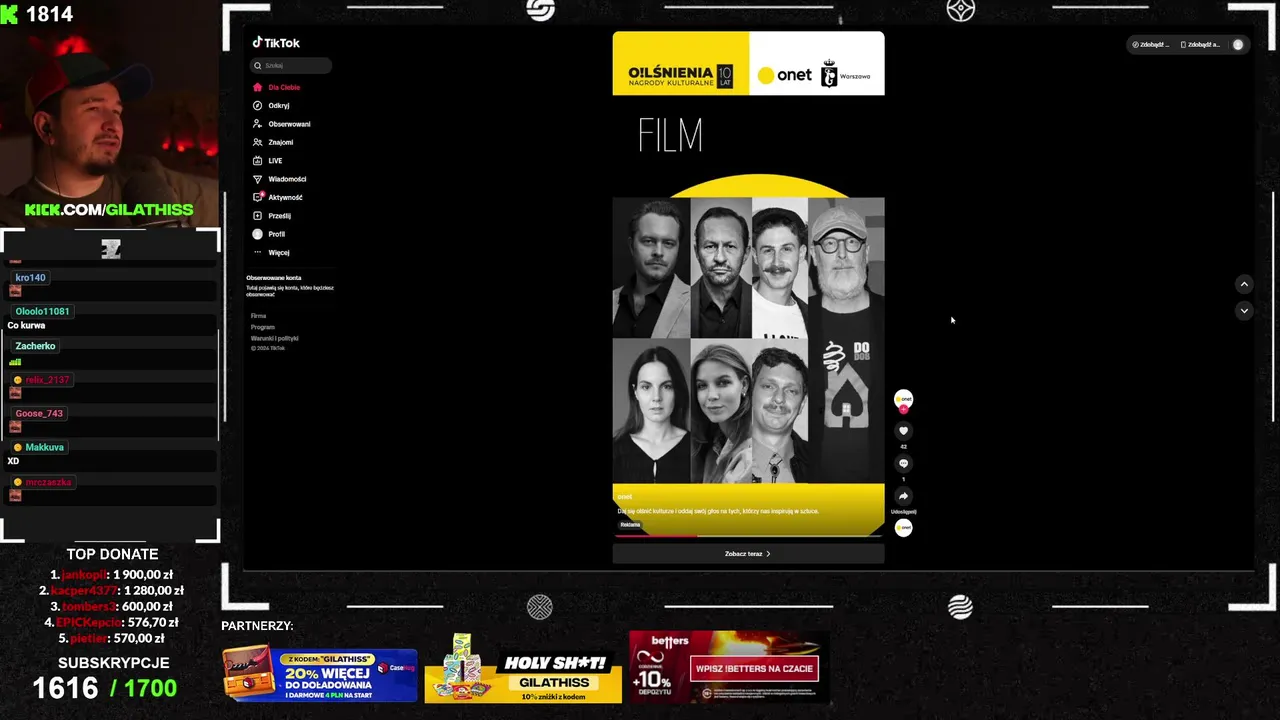Click the video progress bar

coord(748,536)
